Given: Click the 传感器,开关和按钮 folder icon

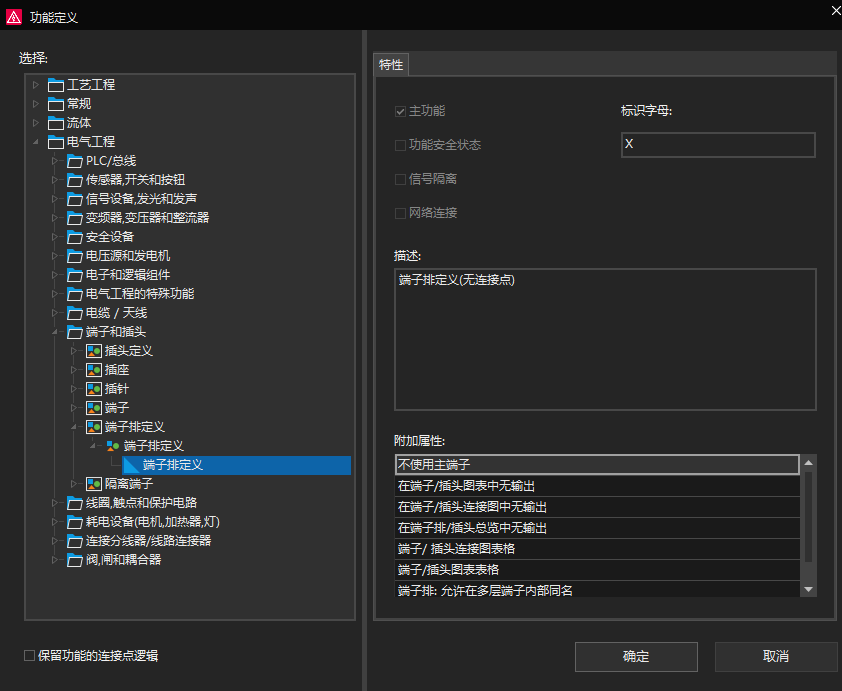Looking at the screenshot, I should [75, 180].
